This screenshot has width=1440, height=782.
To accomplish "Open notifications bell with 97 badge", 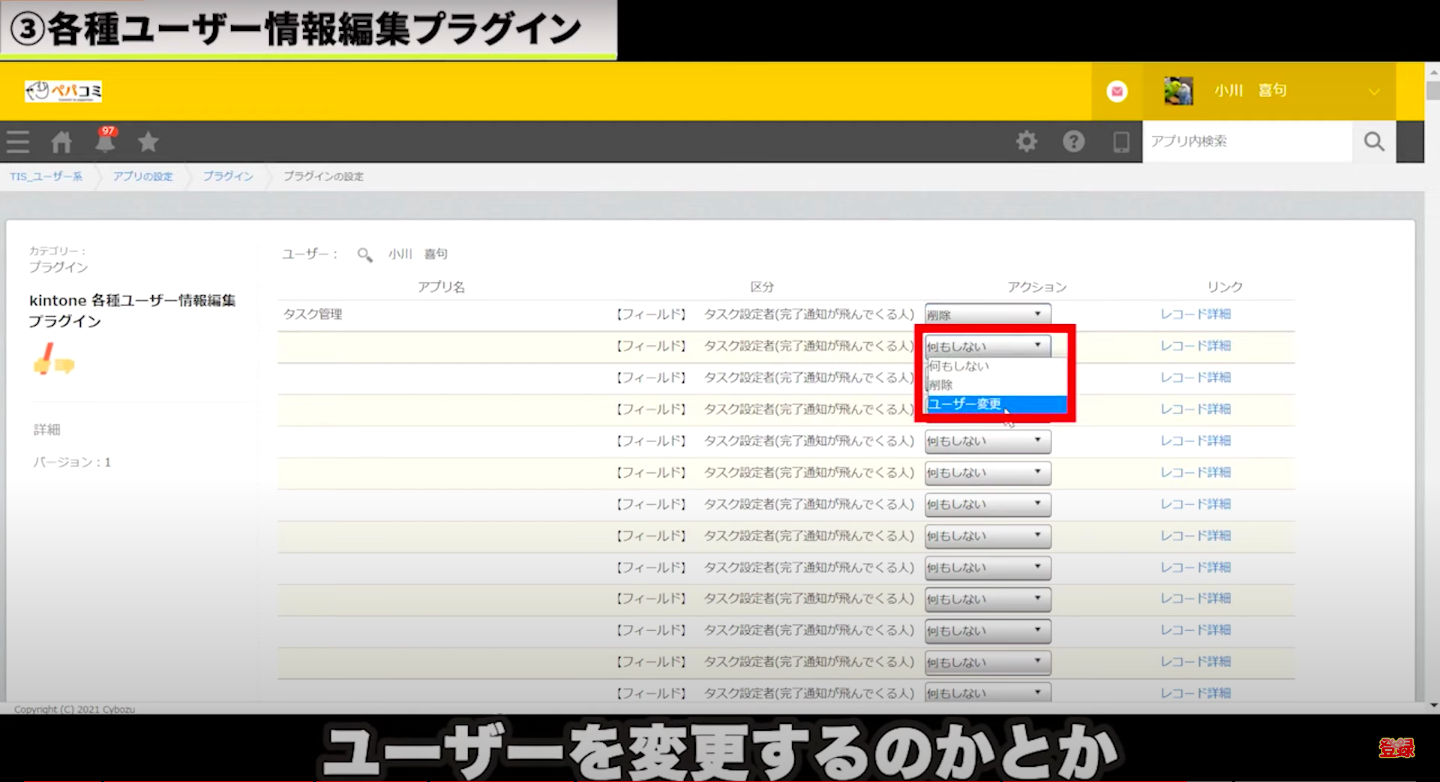I will pos(105,142).
